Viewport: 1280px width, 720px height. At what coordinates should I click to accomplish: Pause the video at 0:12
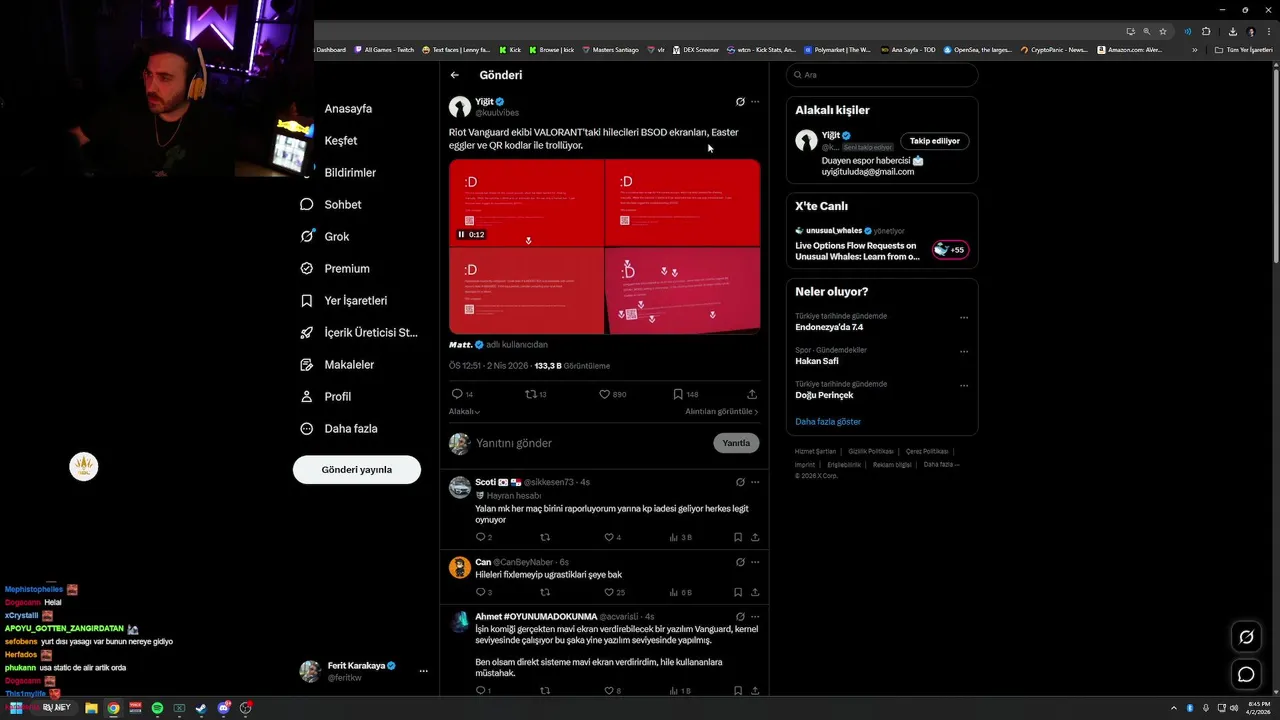[x=461, y=235]
